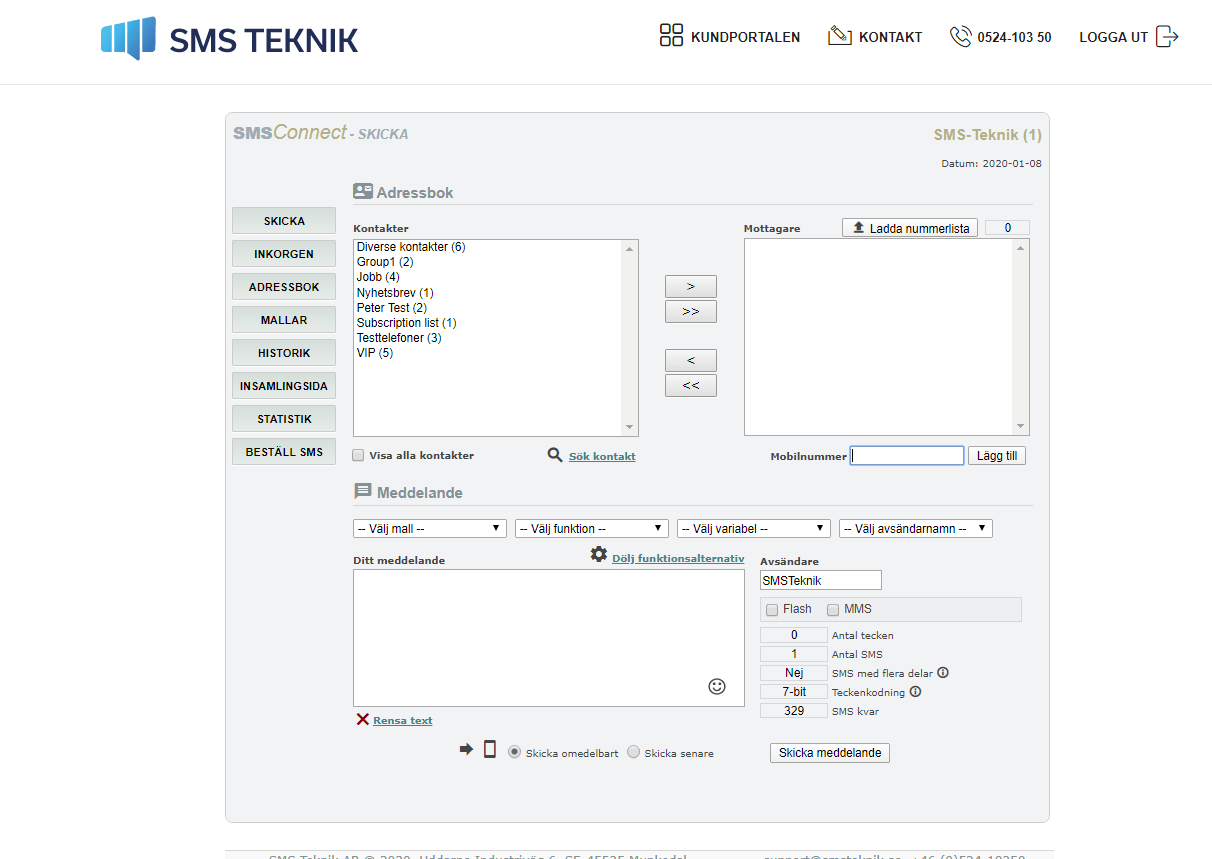Click the Dölj funktionsalternativ link
1212x859 pixels.
[678, 558]
